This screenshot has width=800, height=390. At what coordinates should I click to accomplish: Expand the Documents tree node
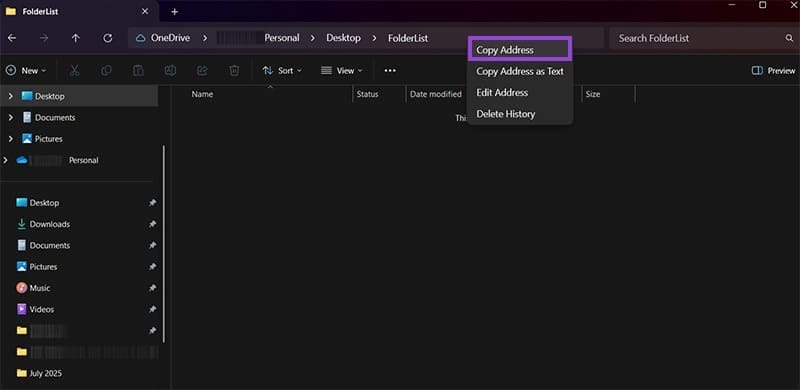[x=11, y=117]
